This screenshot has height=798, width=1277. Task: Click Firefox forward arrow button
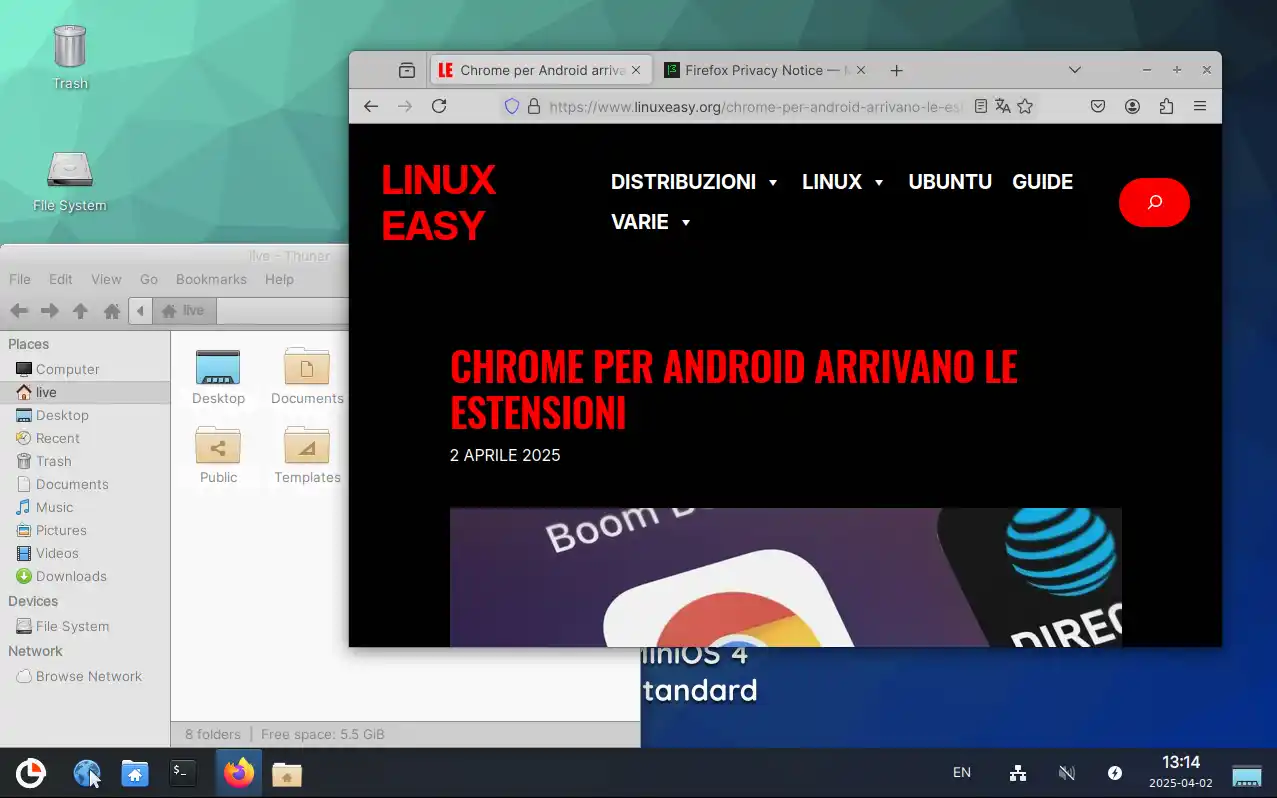(x=404, y=106)
